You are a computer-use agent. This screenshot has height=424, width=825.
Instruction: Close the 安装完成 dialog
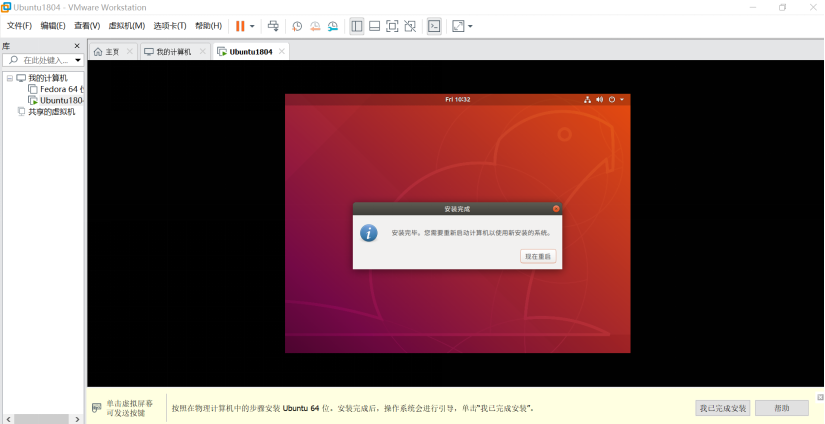pos(556,208)
